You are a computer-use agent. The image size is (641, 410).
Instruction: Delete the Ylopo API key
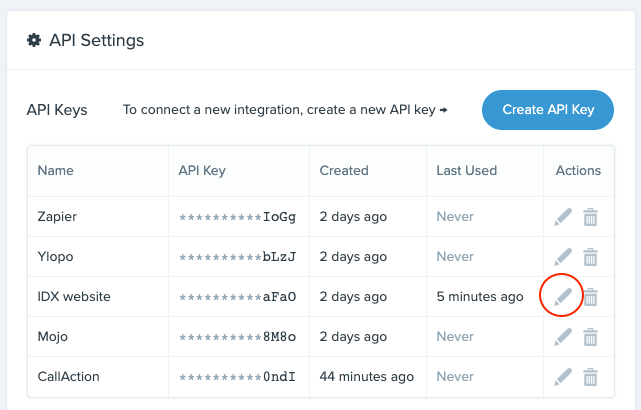coord(590,257)
